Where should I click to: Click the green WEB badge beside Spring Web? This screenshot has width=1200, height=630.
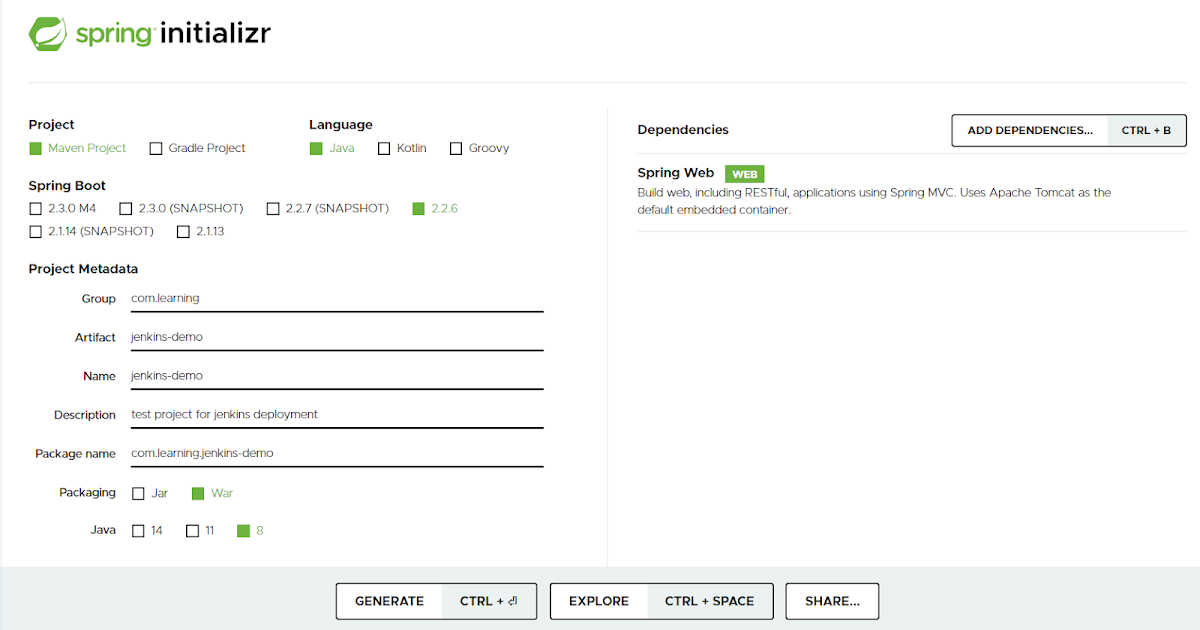tap(744, 173)
